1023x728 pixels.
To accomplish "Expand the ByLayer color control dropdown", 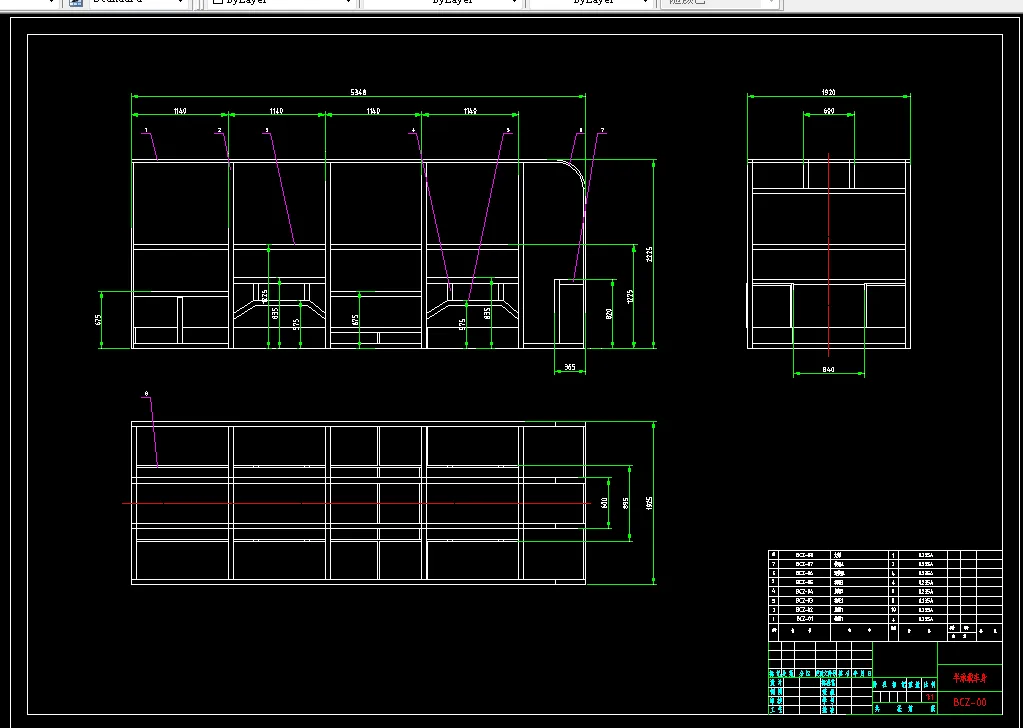I will tap(349, 2).
